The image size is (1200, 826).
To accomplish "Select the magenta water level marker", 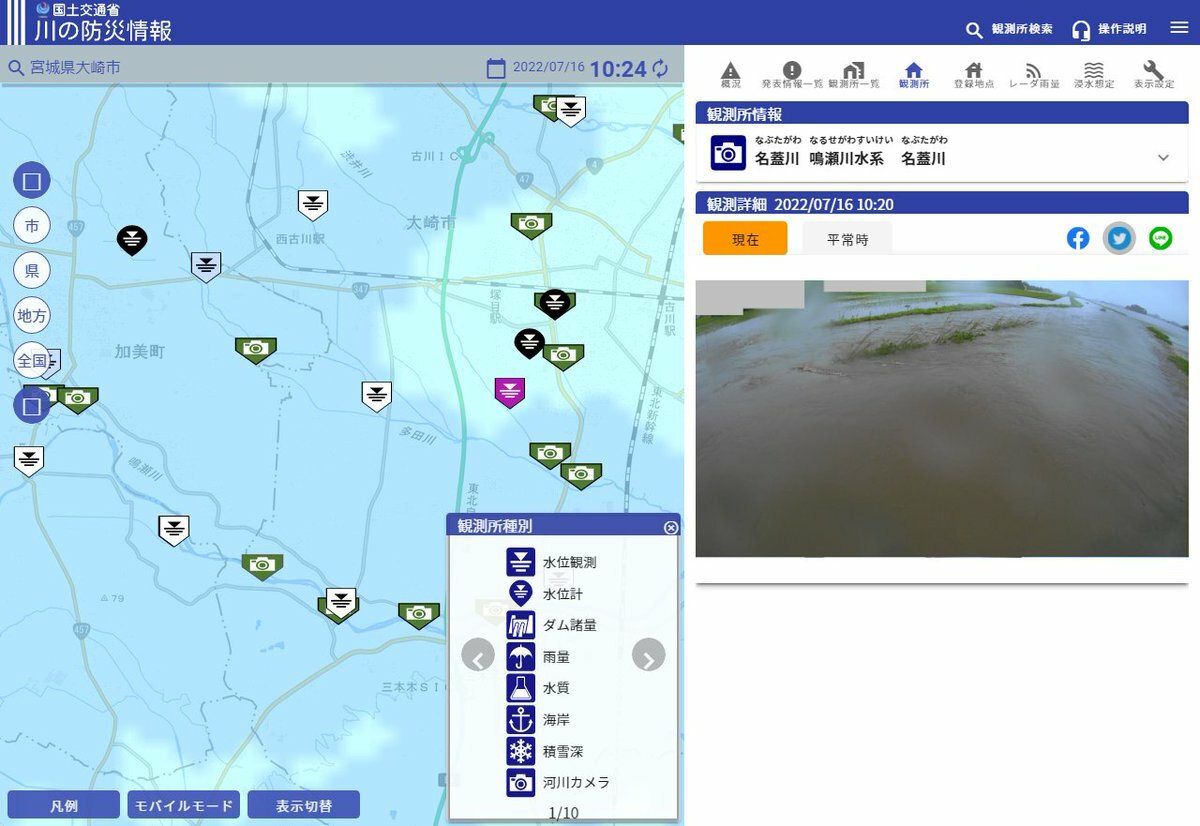I will [x=510, y=392].
